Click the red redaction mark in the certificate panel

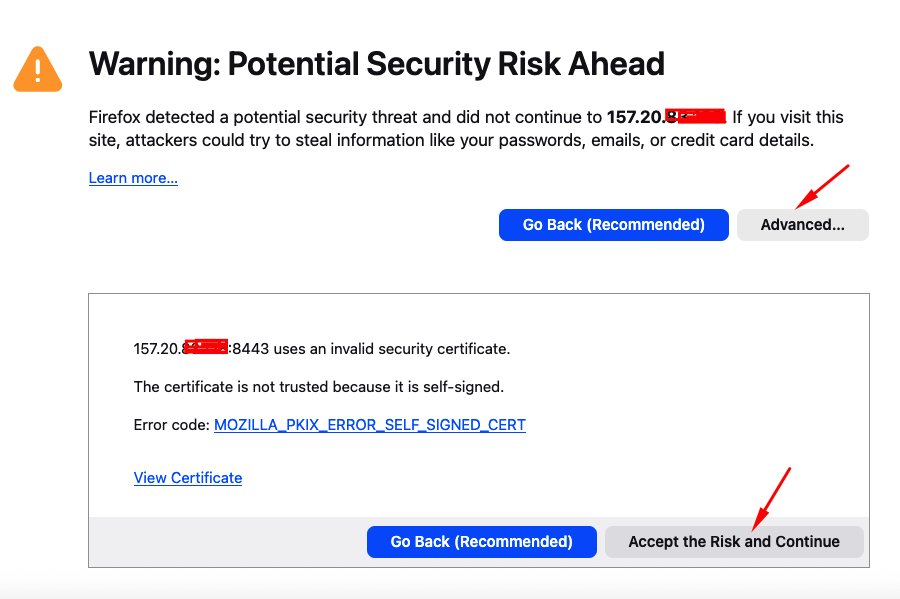click(x=207, y=348)
